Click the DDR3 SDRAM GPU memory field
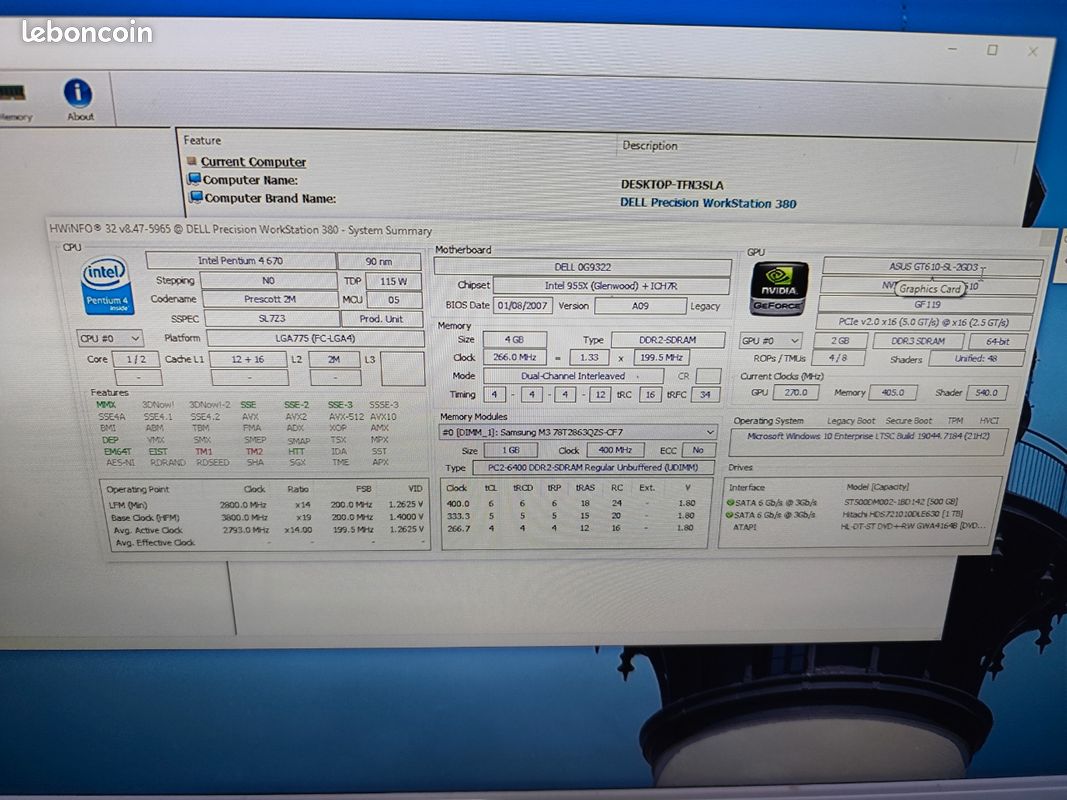 tap(918, 341)
